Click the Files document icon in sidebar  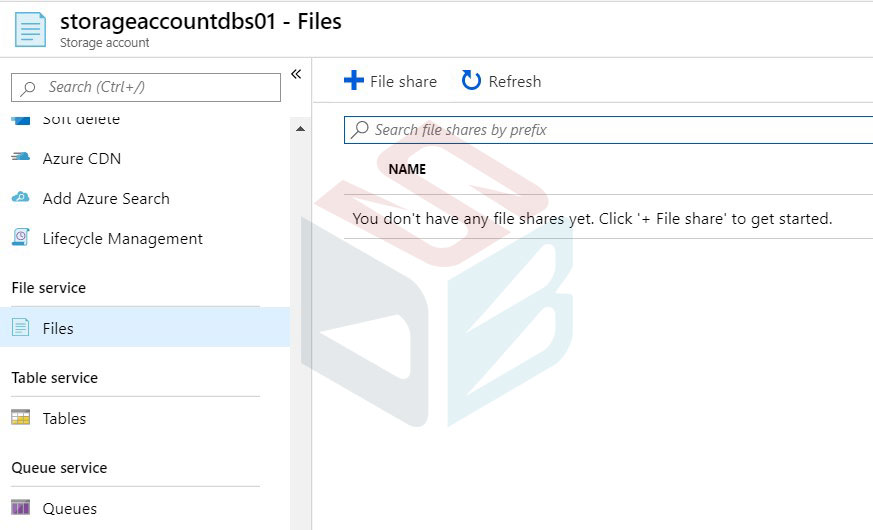click(21, 327)
